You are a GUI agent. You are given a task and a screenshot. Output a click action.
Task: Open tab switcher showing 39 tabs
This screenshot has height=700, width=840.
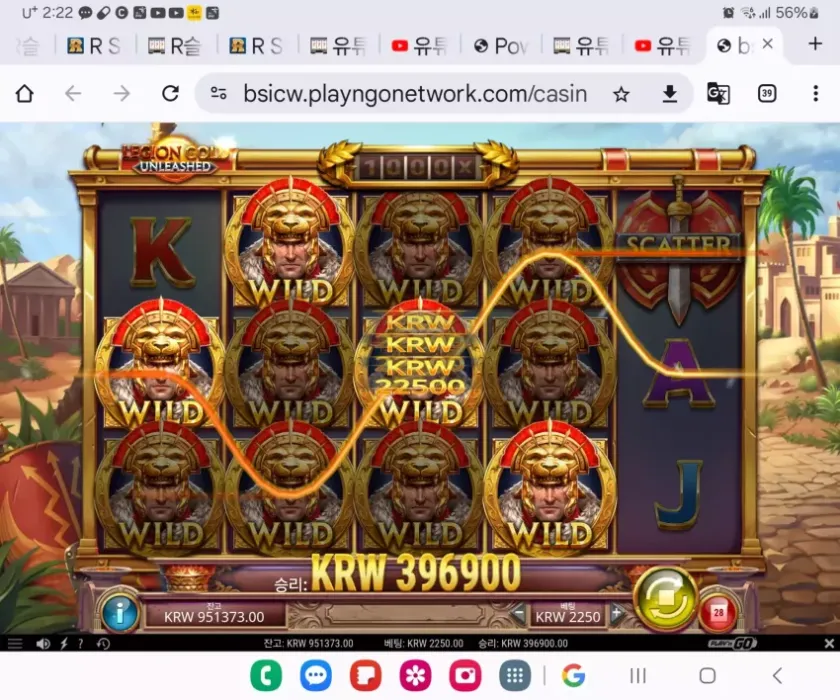click(767, 94)
